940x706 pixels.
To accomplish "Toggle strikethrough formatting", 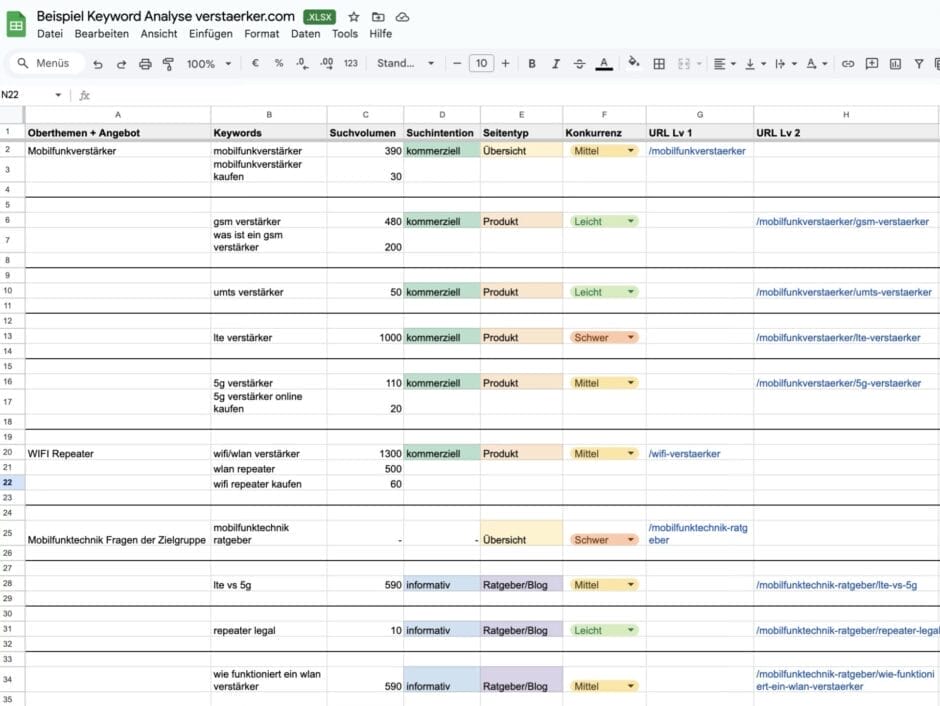I will (x=579, y=64).
